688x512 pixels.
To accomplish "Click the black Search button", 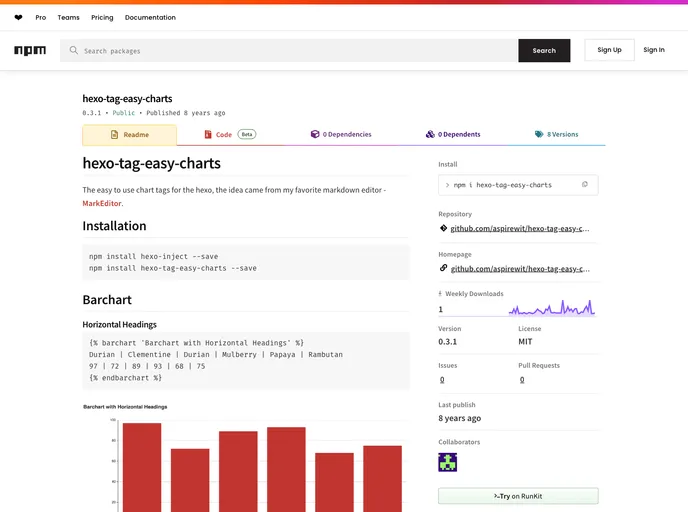I will [x=544, y=50].
